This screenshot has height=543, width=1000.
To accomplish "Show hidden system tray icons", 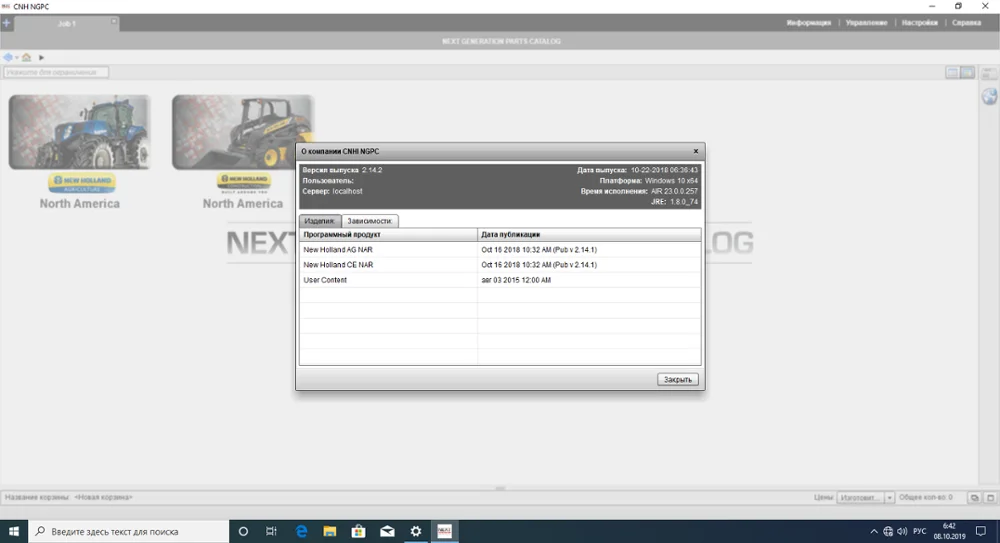I will click(x=874, y=532).
